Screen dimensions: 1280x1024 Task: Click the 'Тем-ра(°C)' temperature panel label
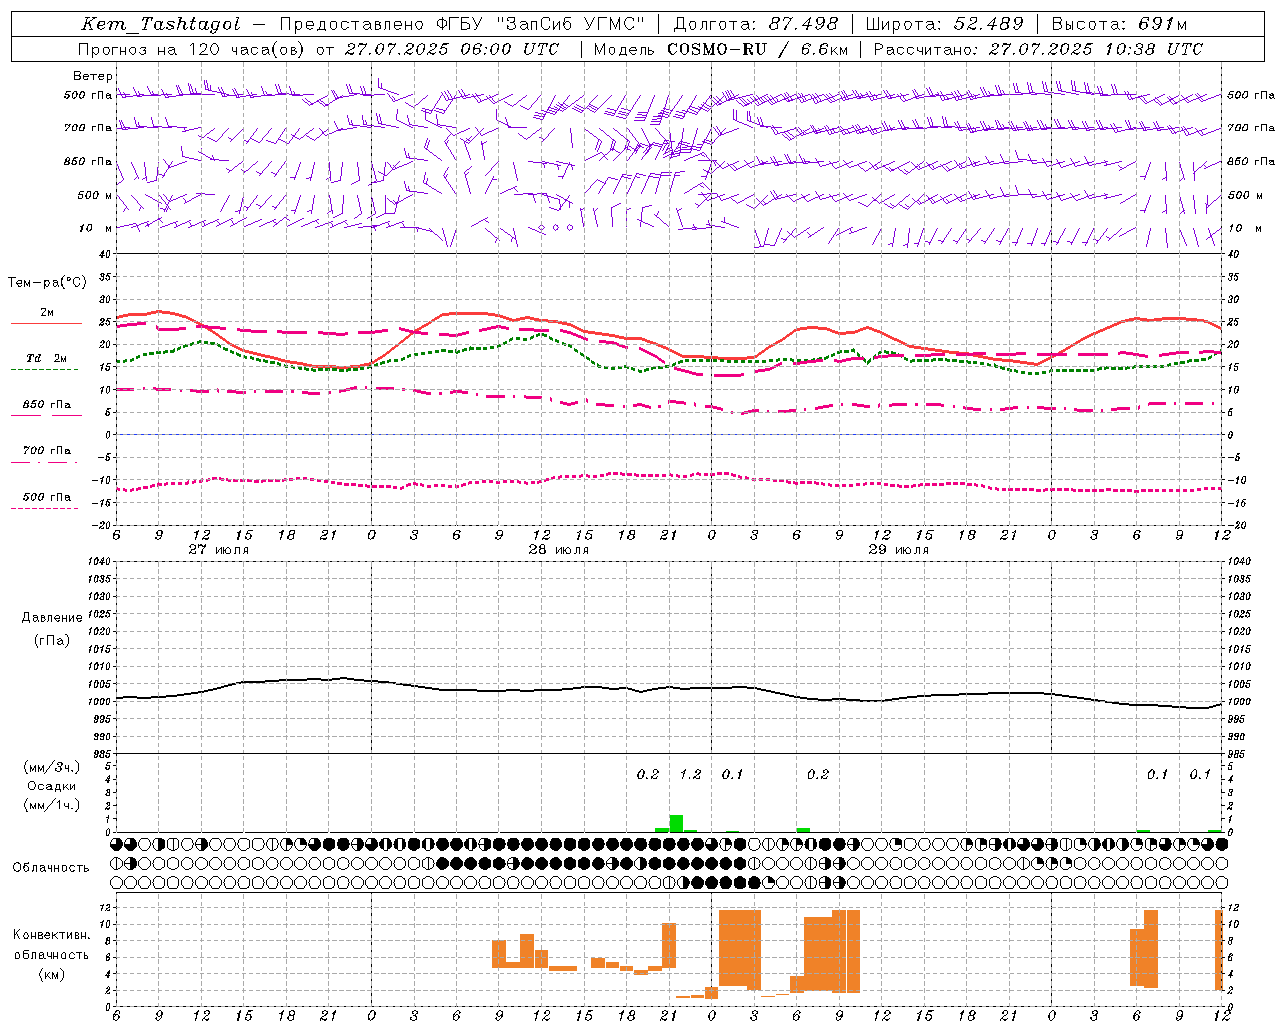coord(47,283)
